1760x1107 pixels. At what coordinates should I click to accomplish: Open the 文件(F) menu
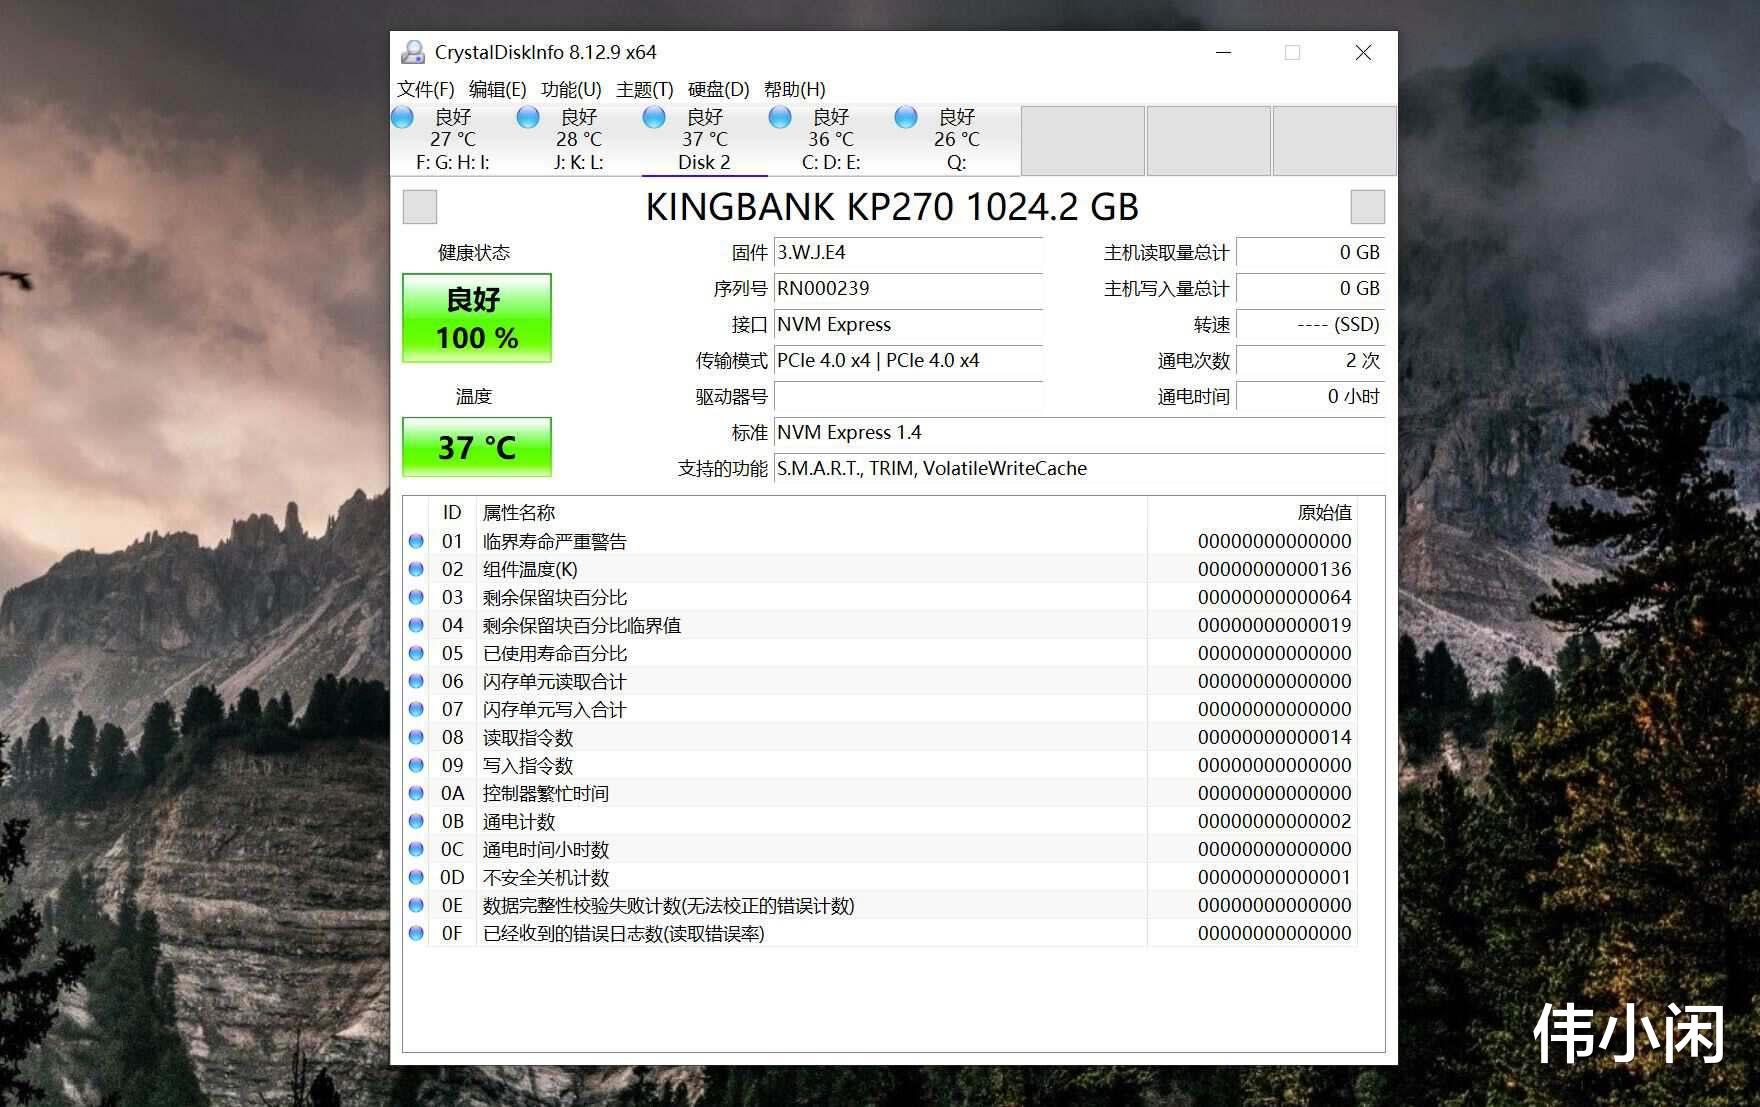point(426,89)
